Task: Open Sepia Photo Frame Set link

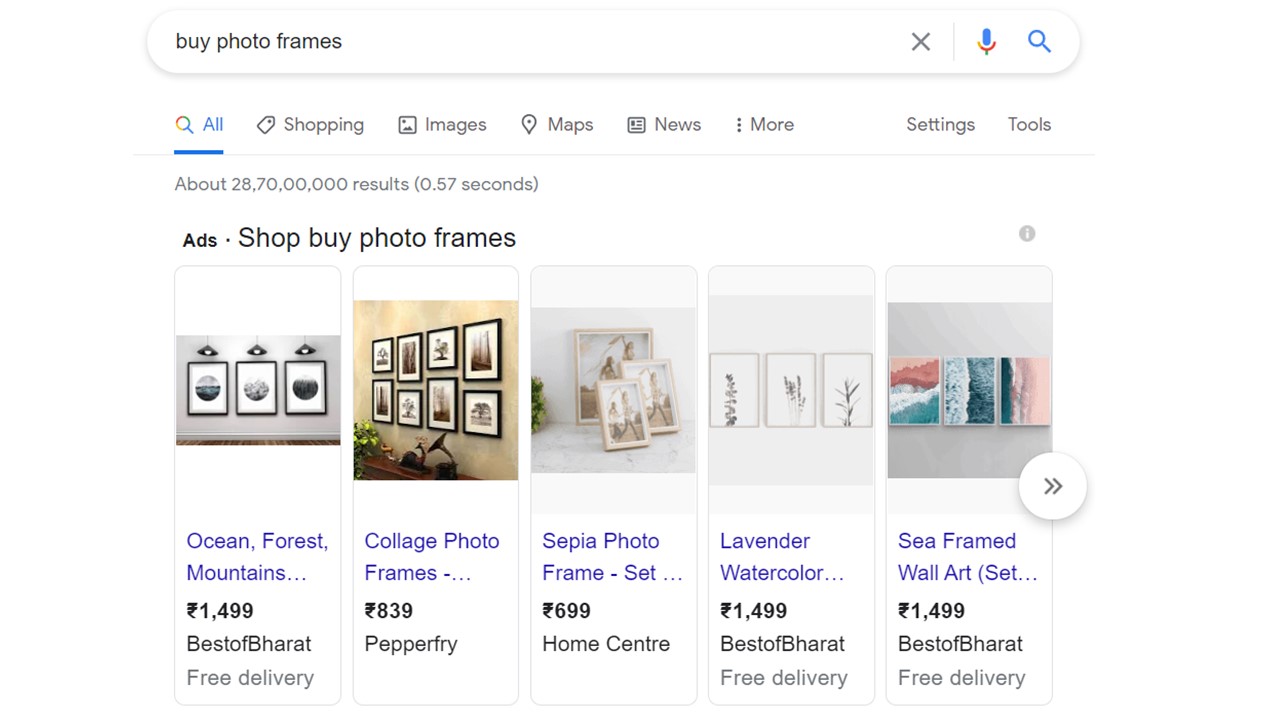Action: pos(612,556)
